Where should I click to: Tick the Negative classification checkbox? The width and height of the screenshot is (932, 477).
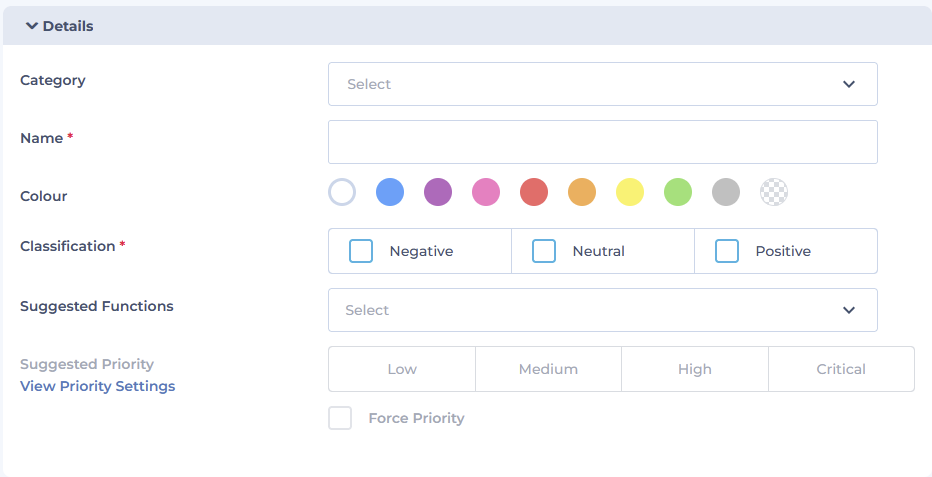361,251
